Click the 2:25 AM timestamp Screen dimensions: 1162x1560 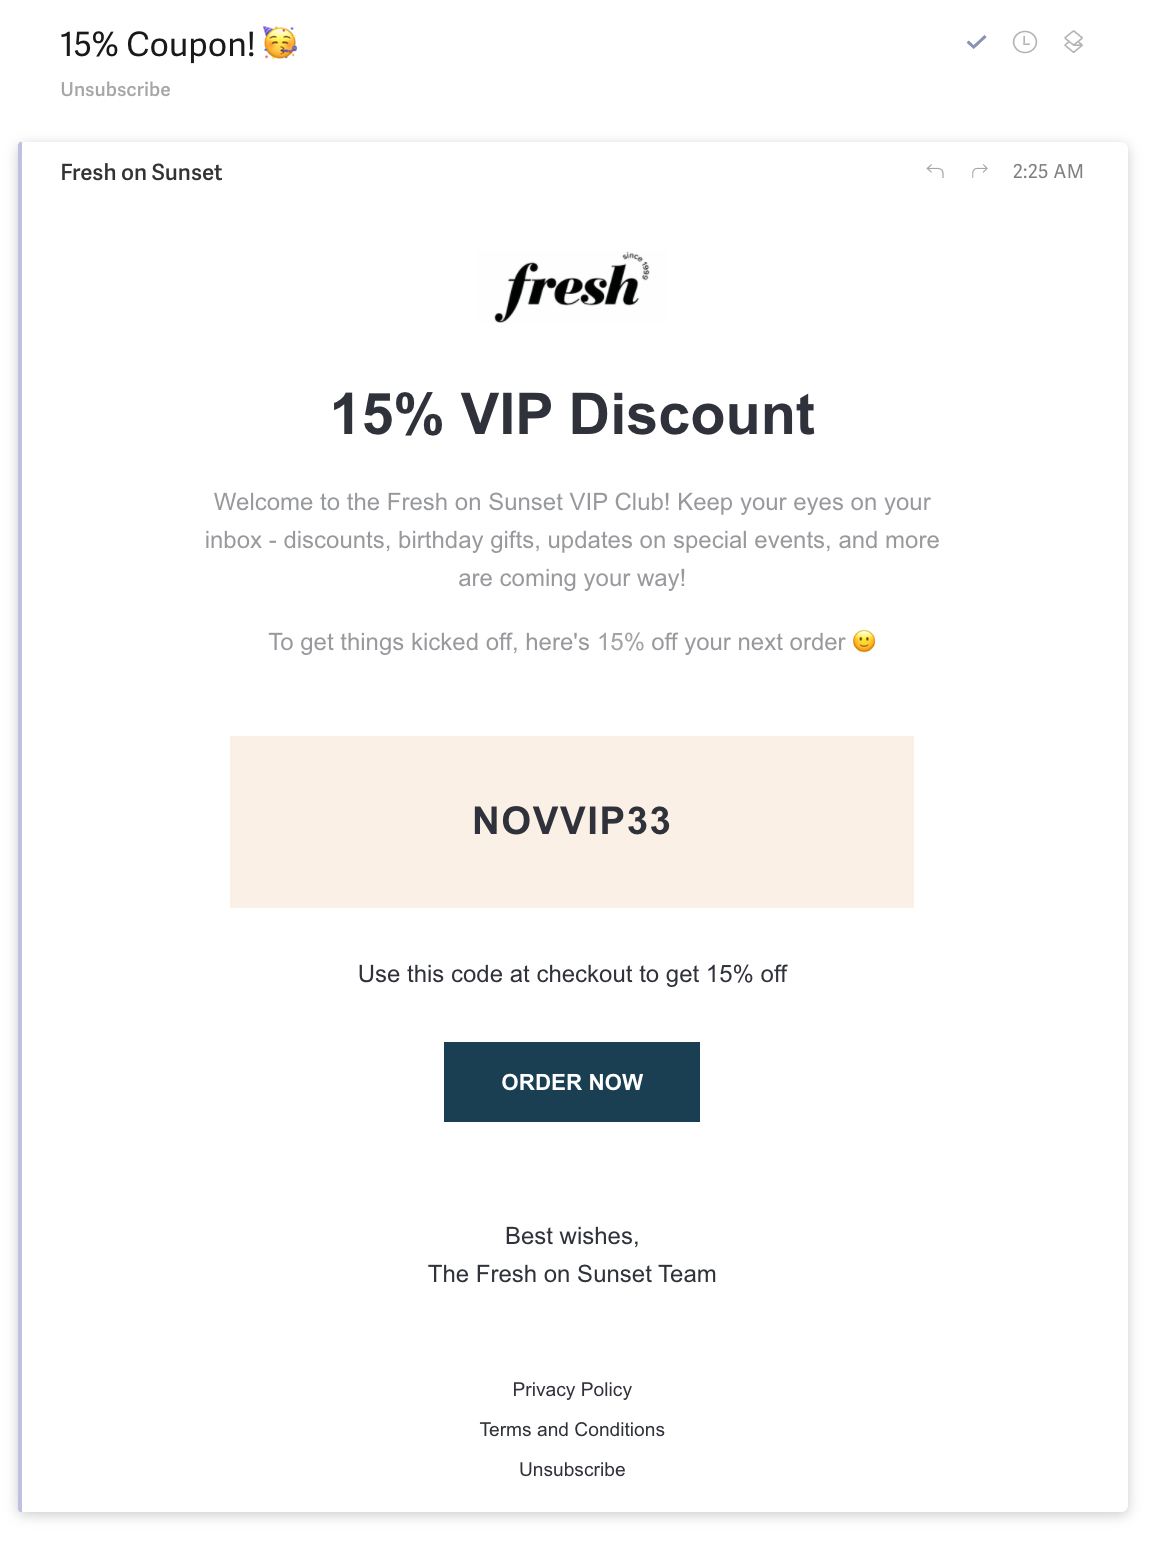point(1047,171)
